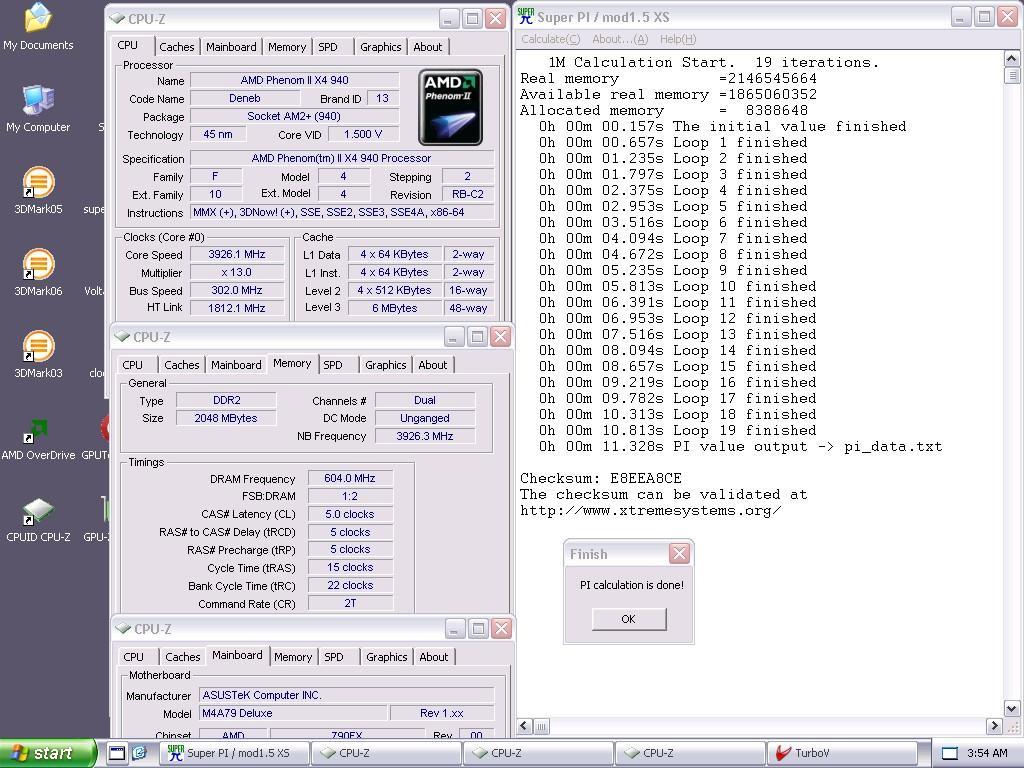Click the system tray monitor icon
1024x768 pixels.
950,753
